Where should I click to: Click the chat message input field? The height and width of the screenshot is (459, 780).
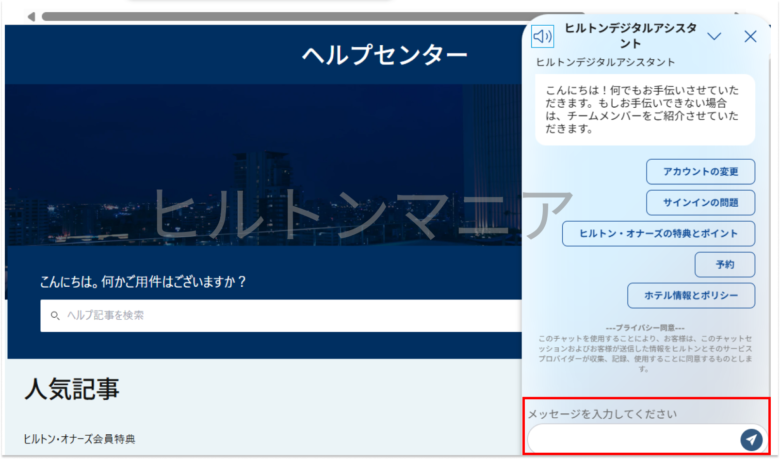(x=633, y=439)
